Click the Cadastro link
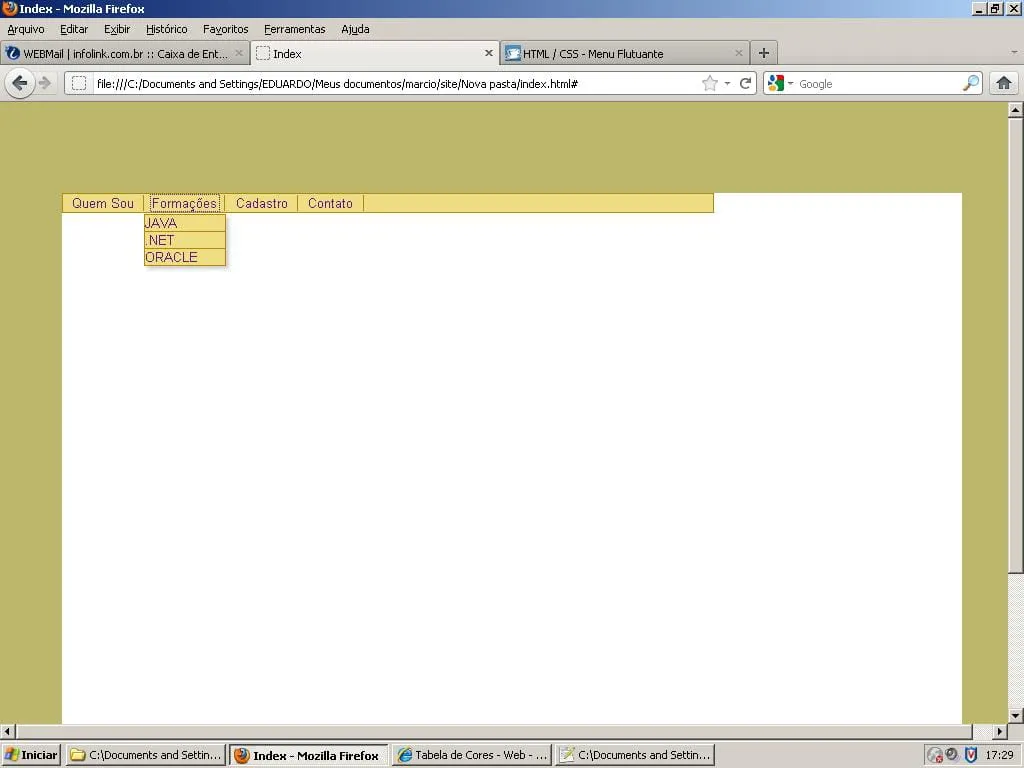The height and width of the screenshot is (768, 1024). [262, 203]
